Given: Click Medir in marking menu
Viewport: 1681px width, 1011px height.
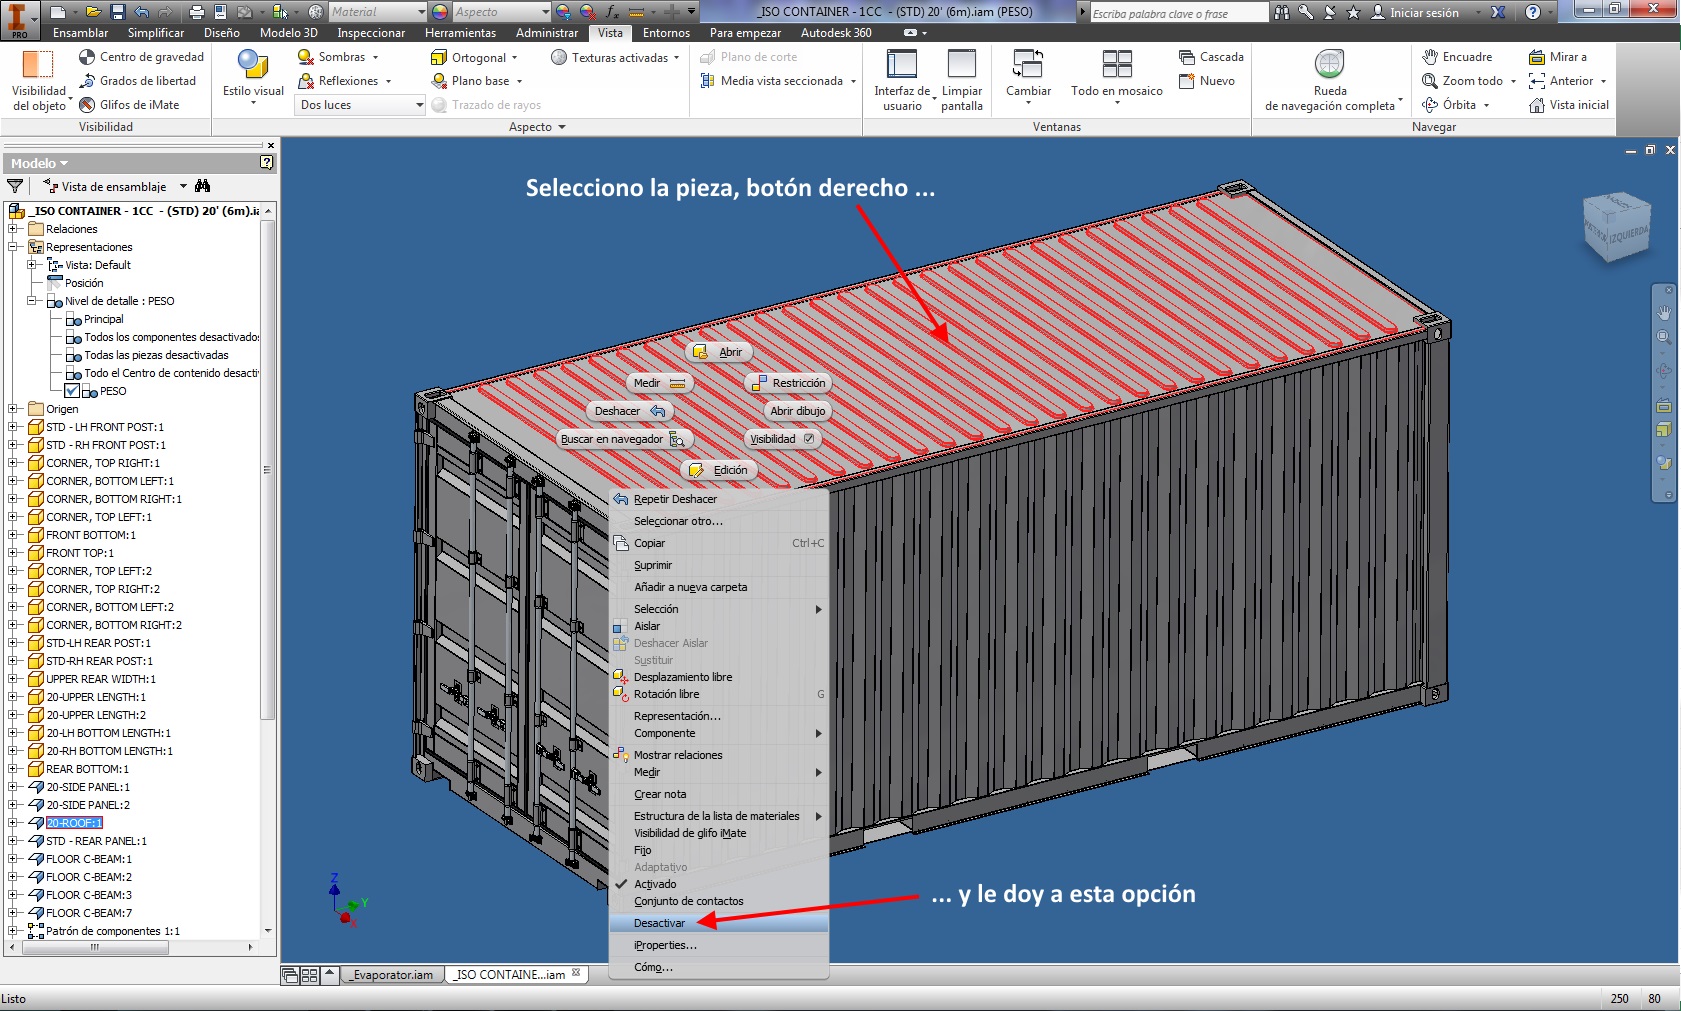Looking at the screenshot, I should [659, 383].
